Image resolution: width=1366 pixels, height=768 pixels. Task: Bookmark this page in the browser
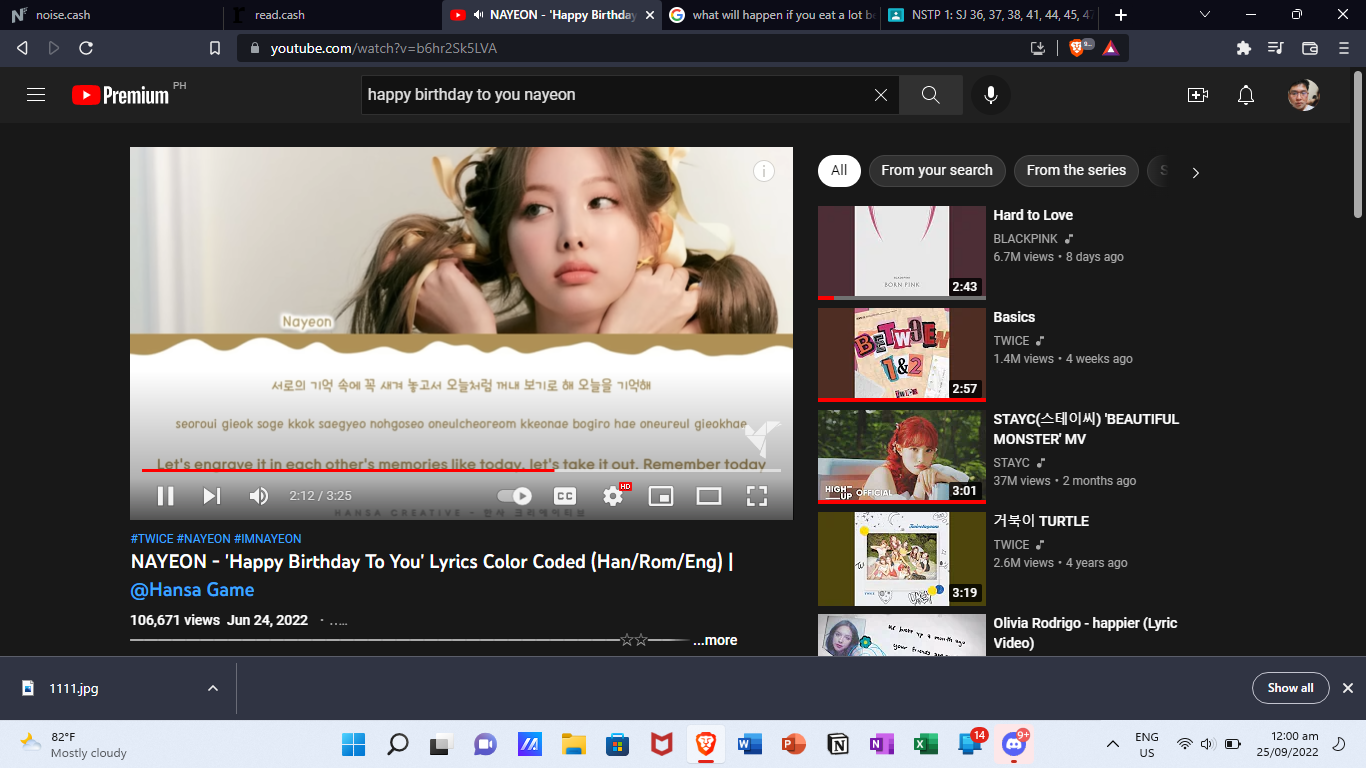(214, 47)
